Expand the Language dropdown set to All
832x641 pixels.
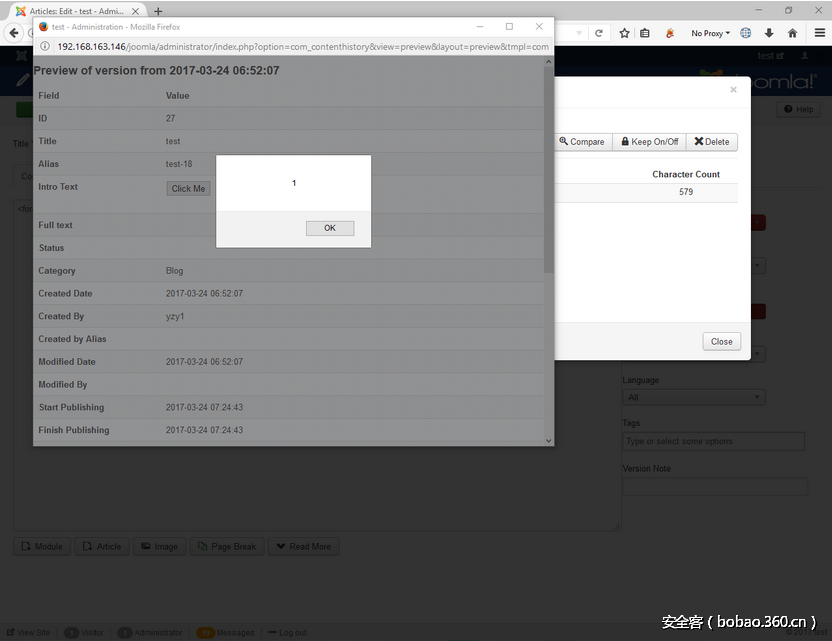coord(694,397)
